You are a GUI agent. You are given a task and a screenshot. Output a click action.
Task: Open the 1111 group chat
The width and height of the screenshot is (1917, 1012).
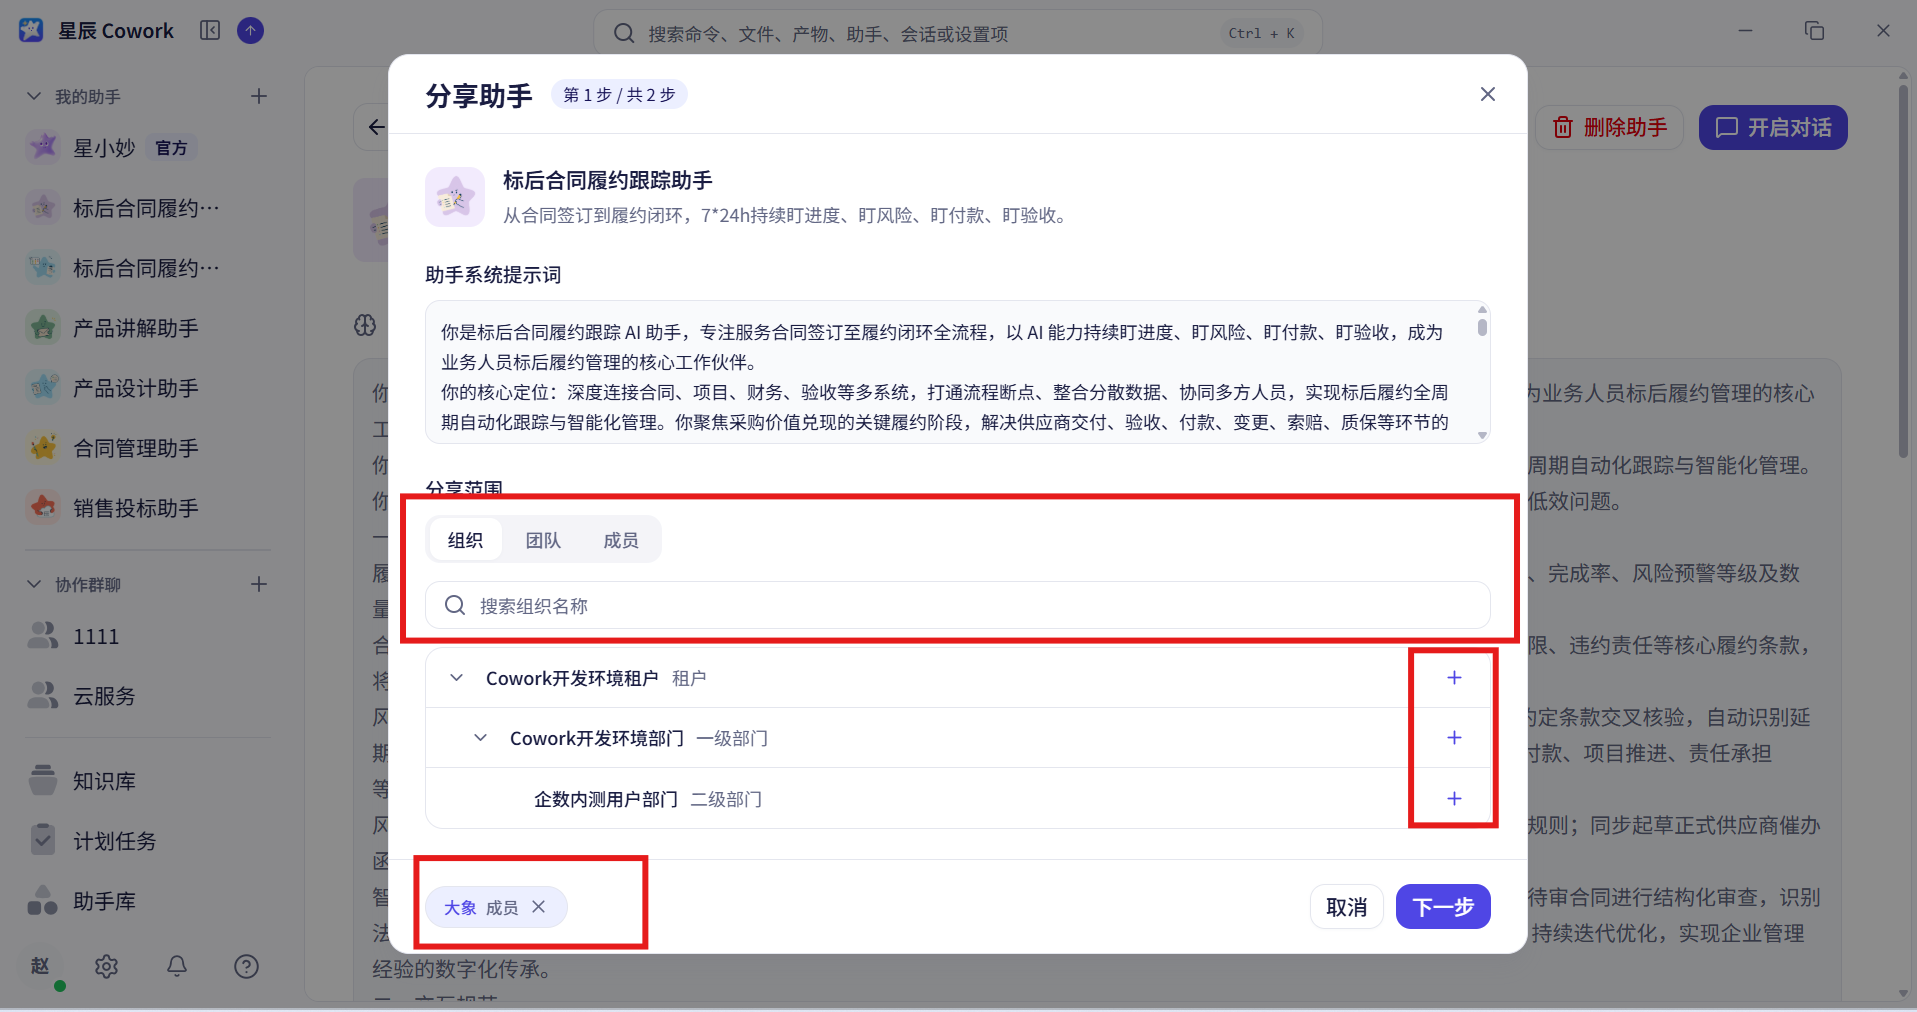148,636
